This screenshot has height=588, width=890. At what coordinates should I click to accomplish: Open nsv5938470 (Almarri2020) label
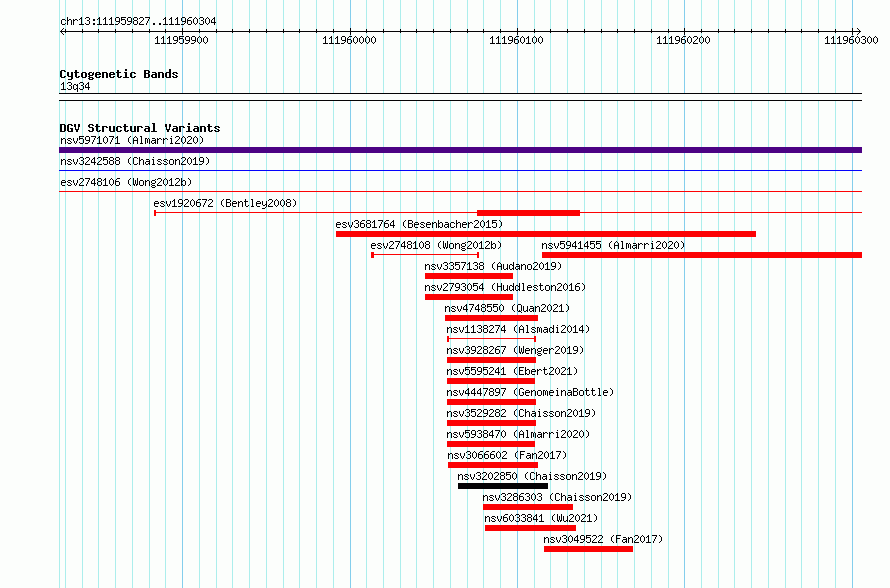518,434
